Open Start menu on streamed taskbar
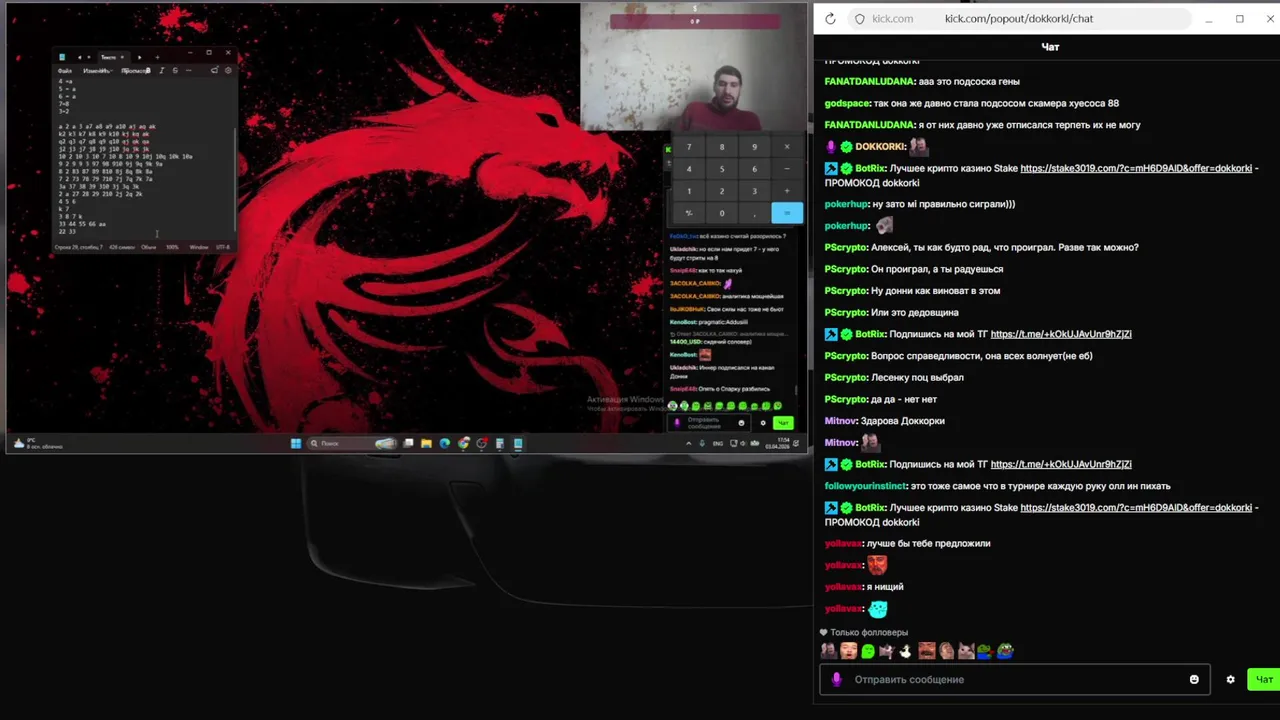This screenshot has width=1280, height=720. 296,444
